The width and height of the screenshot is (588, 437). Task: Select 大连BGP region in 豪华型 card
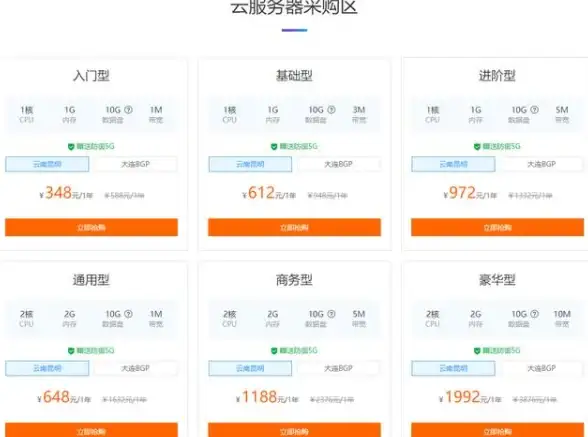pyautogui.click(x=542, y=368)
